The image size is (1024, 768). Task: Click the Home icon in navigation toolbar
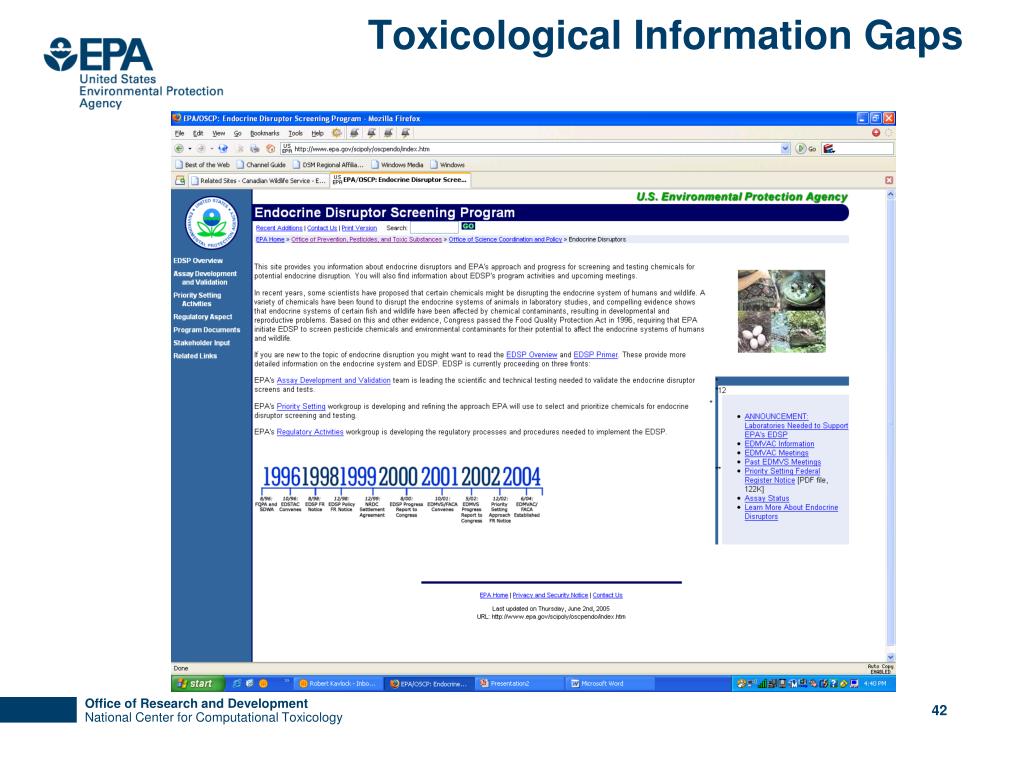[270, 149]
